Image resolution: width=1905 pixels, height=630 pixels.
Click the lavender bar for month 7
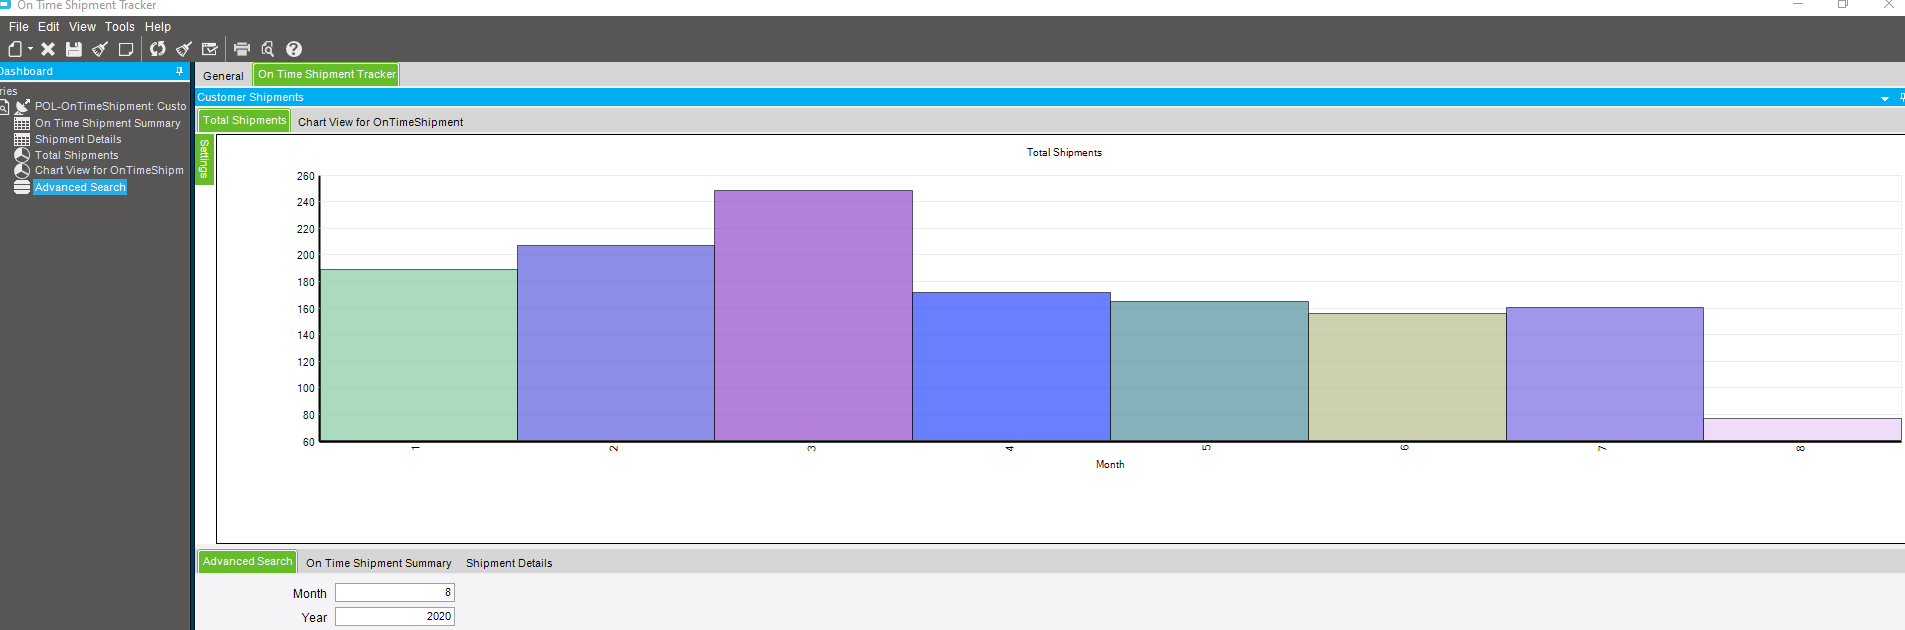click(1605, 374)
